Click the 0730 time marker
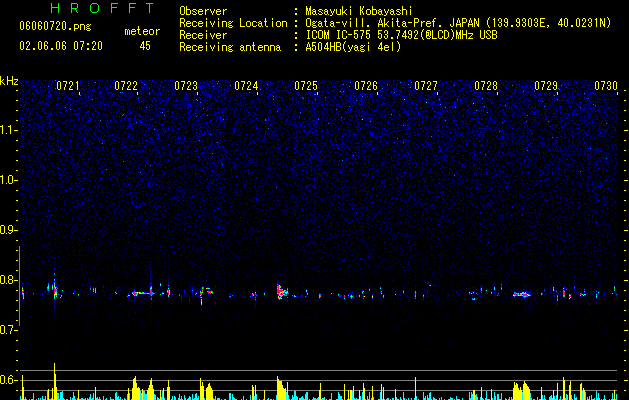 pos(606,86)
